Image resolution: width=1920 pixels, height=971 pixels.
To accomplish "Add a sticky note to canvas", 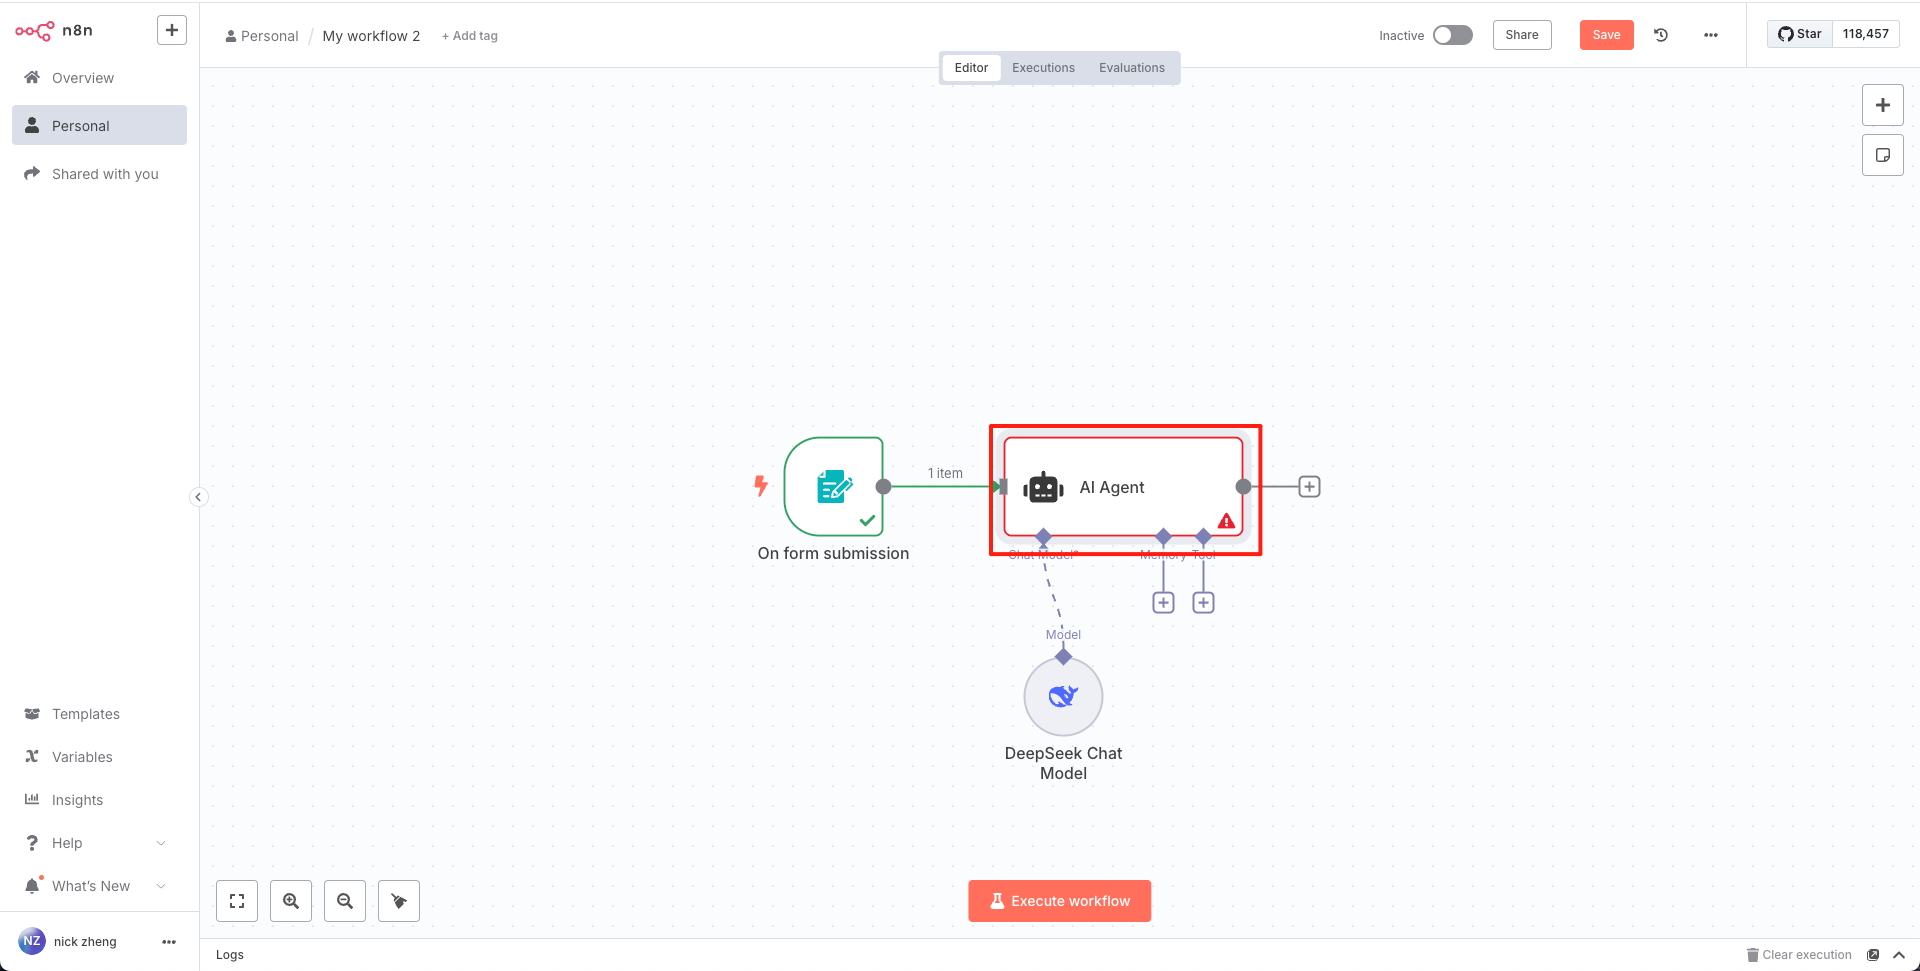I will (x=1883, y=155).
